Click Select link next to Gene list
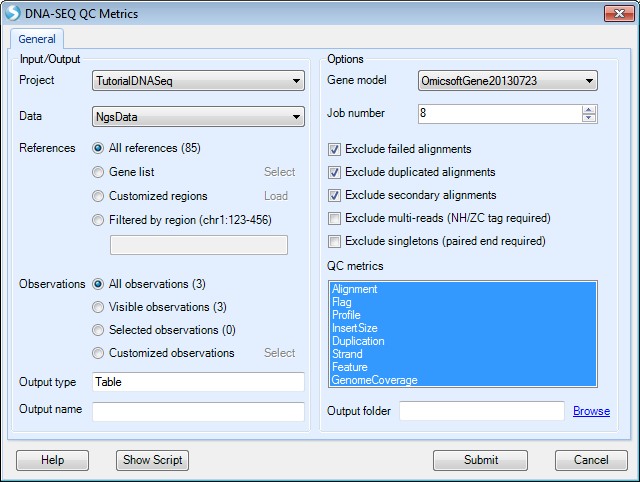640x482 pixels. point(279,172)
